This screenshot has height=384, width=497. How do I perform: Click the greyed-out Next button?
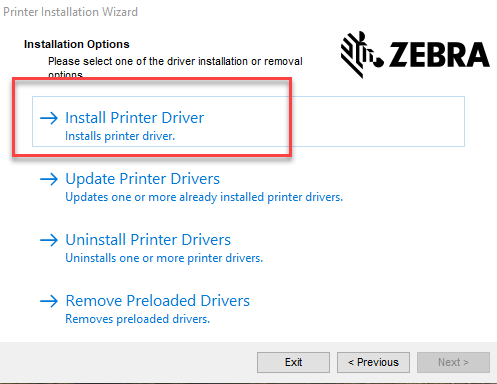453,362
